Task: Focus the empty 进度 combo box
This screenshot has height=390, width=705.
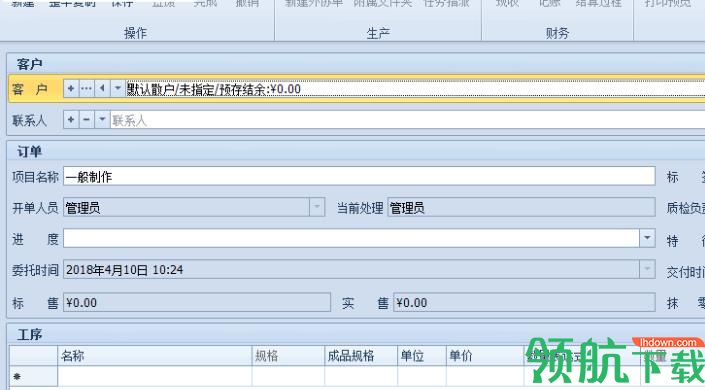Action: tap(351, 238)
